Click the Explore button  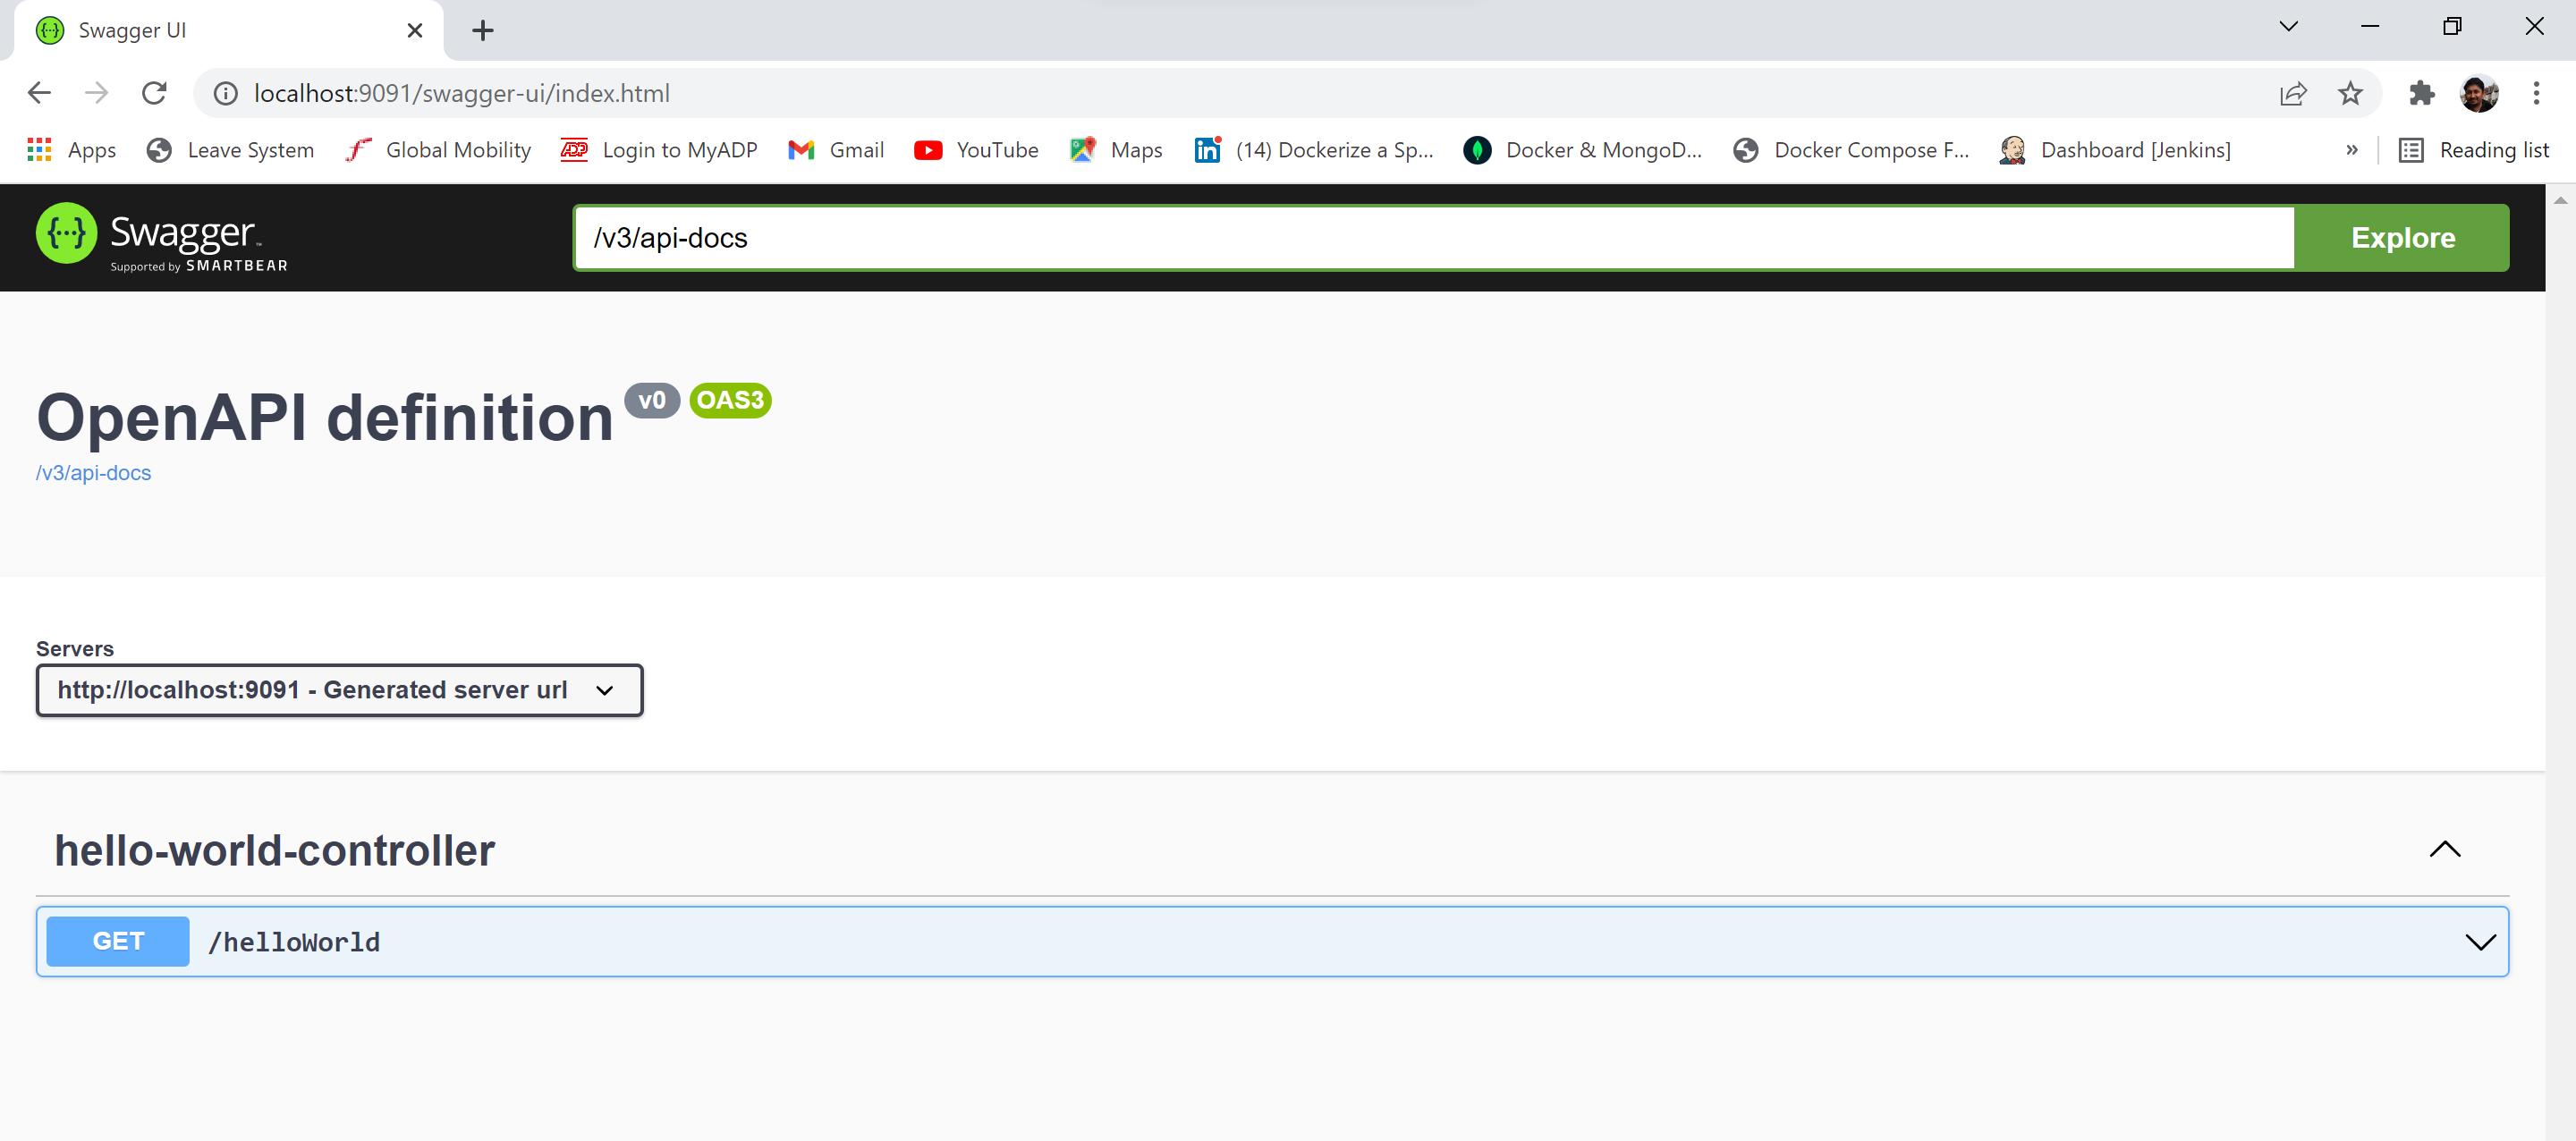[x=2402, y=238]
